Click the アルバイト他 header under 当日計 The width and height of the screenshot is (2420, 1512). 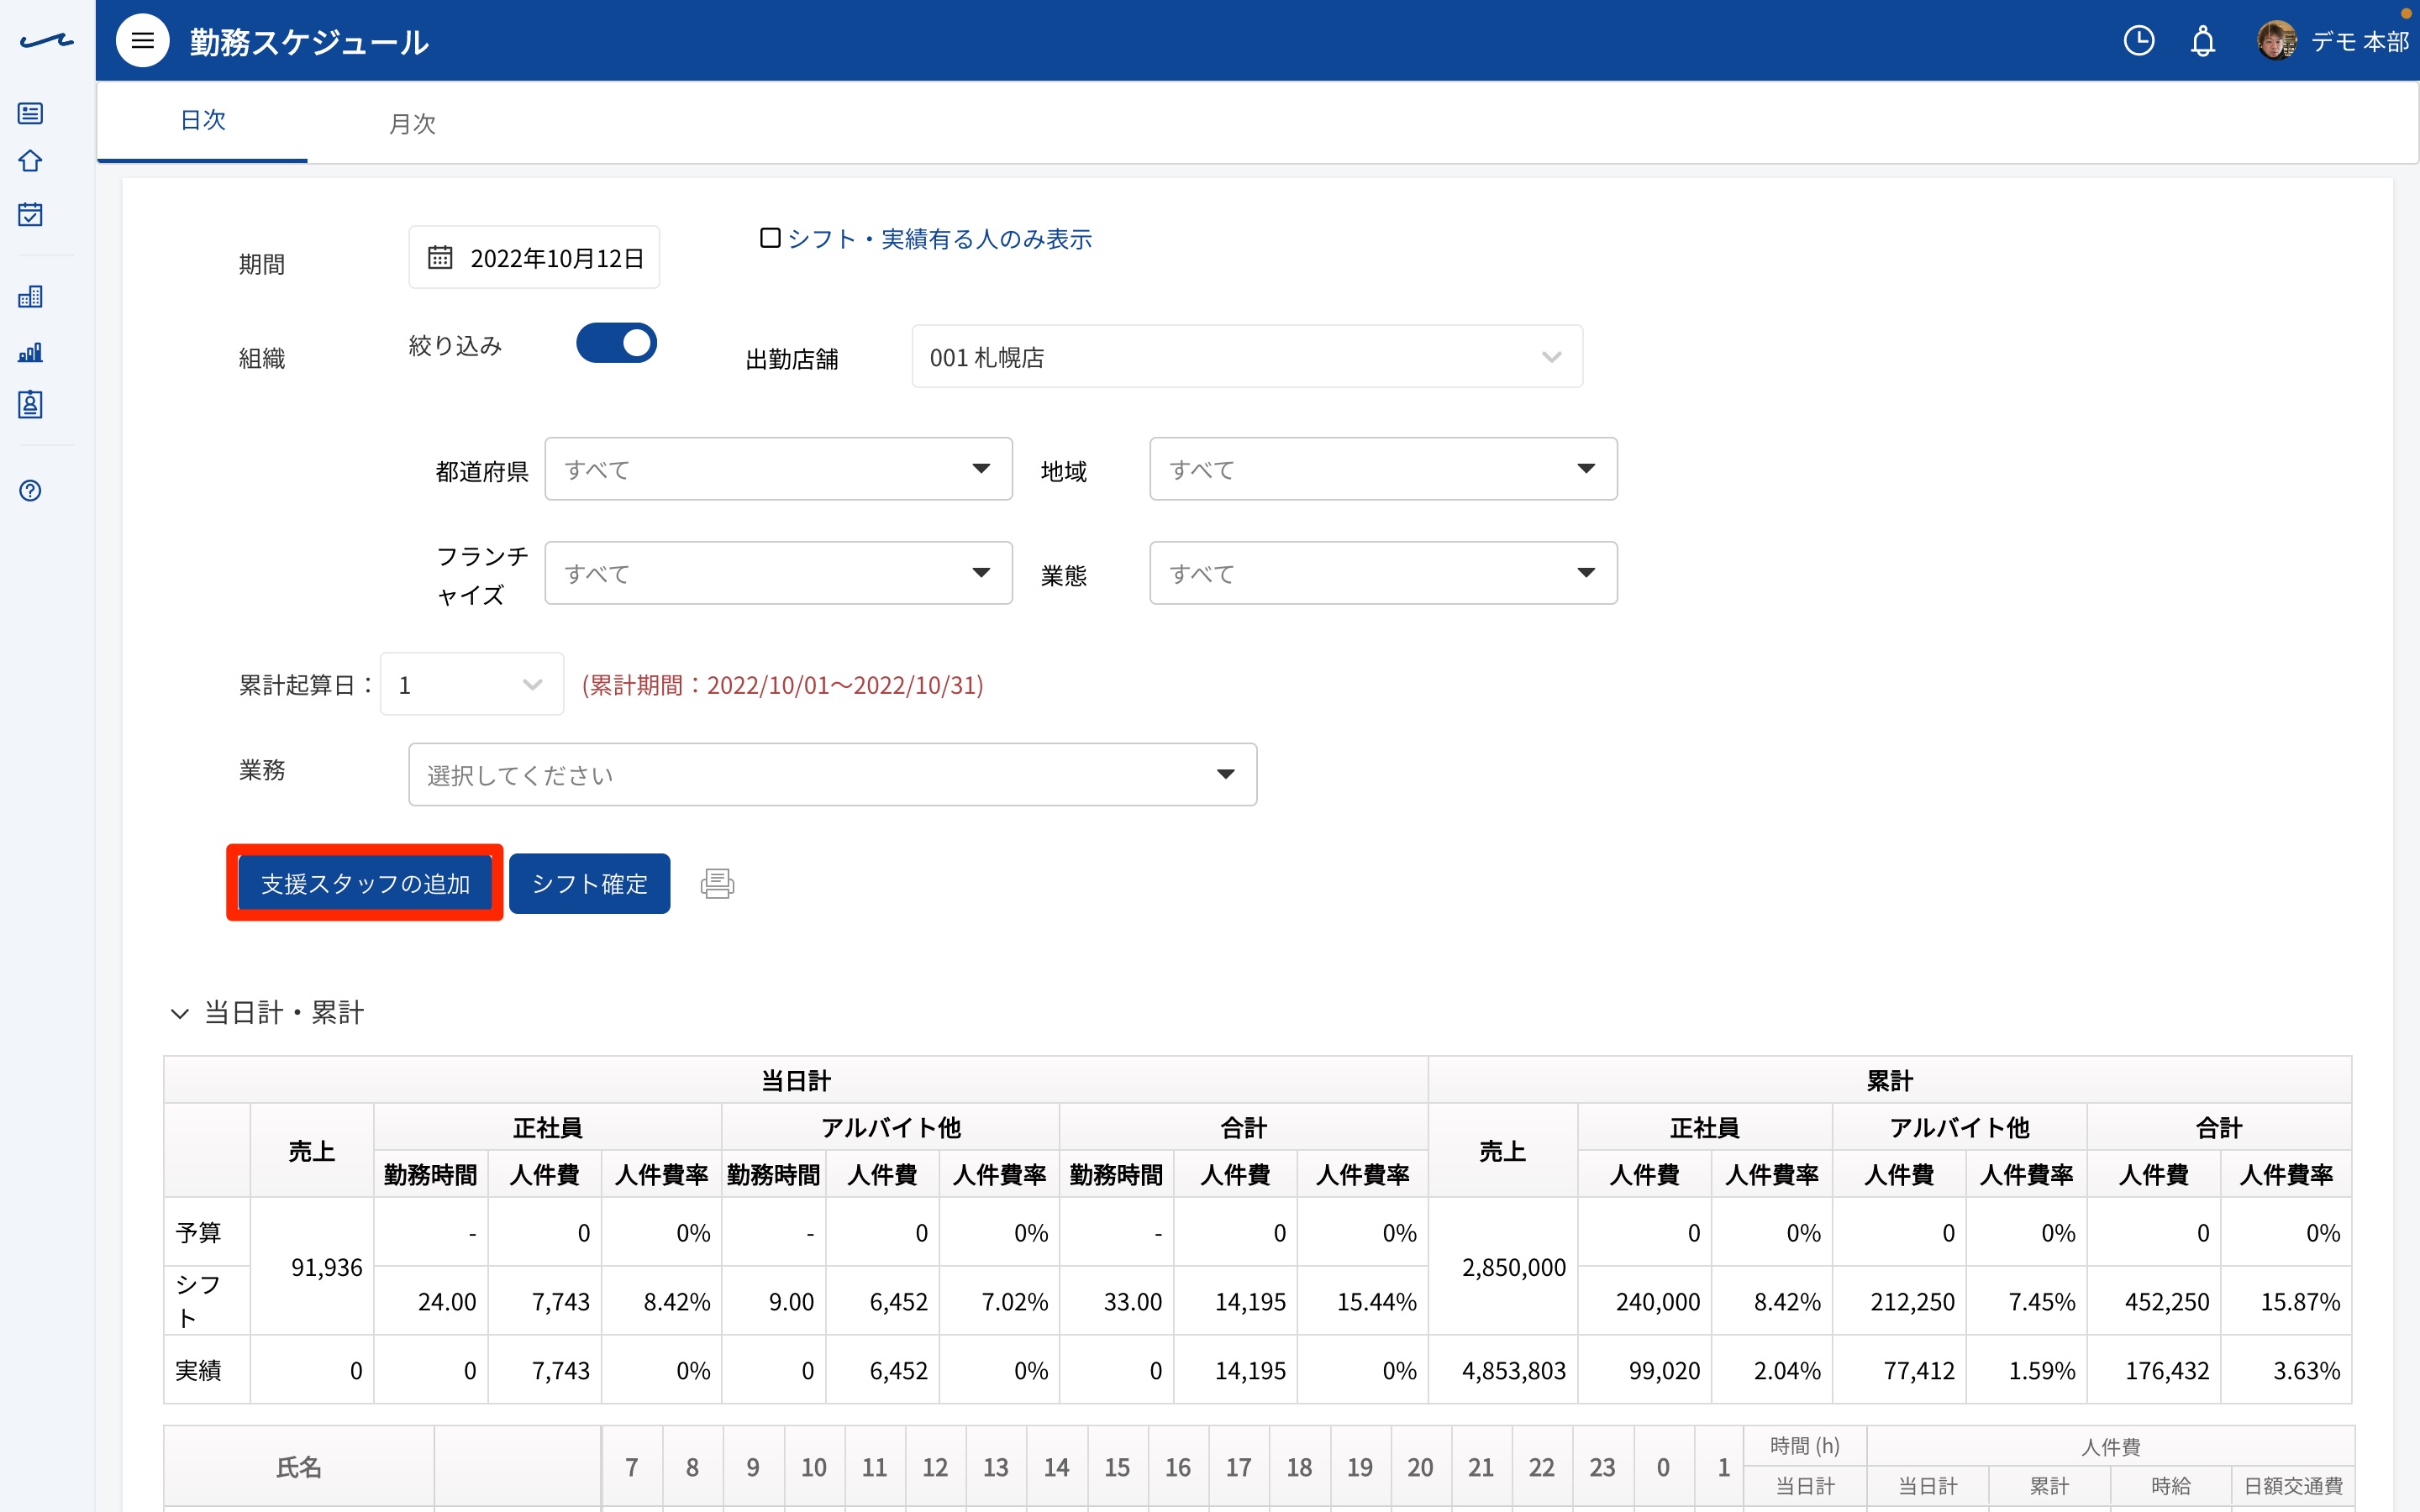(890, 1127)
